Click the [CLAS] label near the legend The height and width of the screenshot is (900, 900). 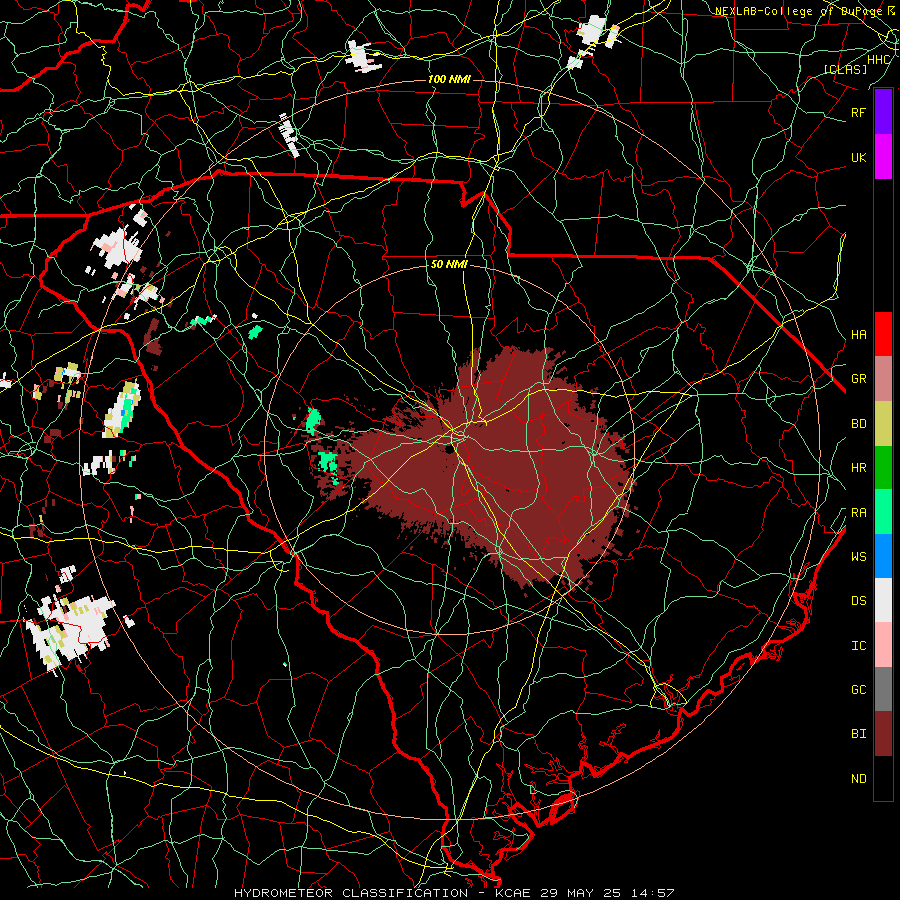click(845, 69)
